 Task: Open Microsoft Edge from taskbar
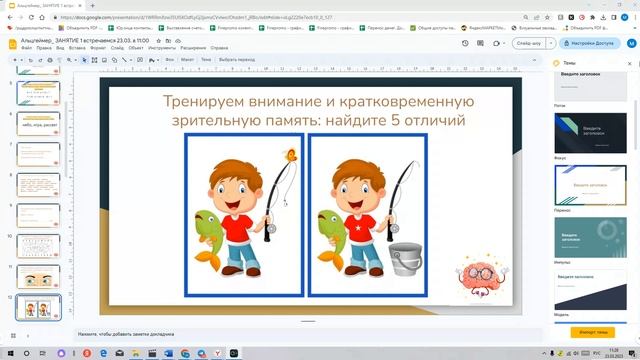pyautogui.click(x=103, y=353)
